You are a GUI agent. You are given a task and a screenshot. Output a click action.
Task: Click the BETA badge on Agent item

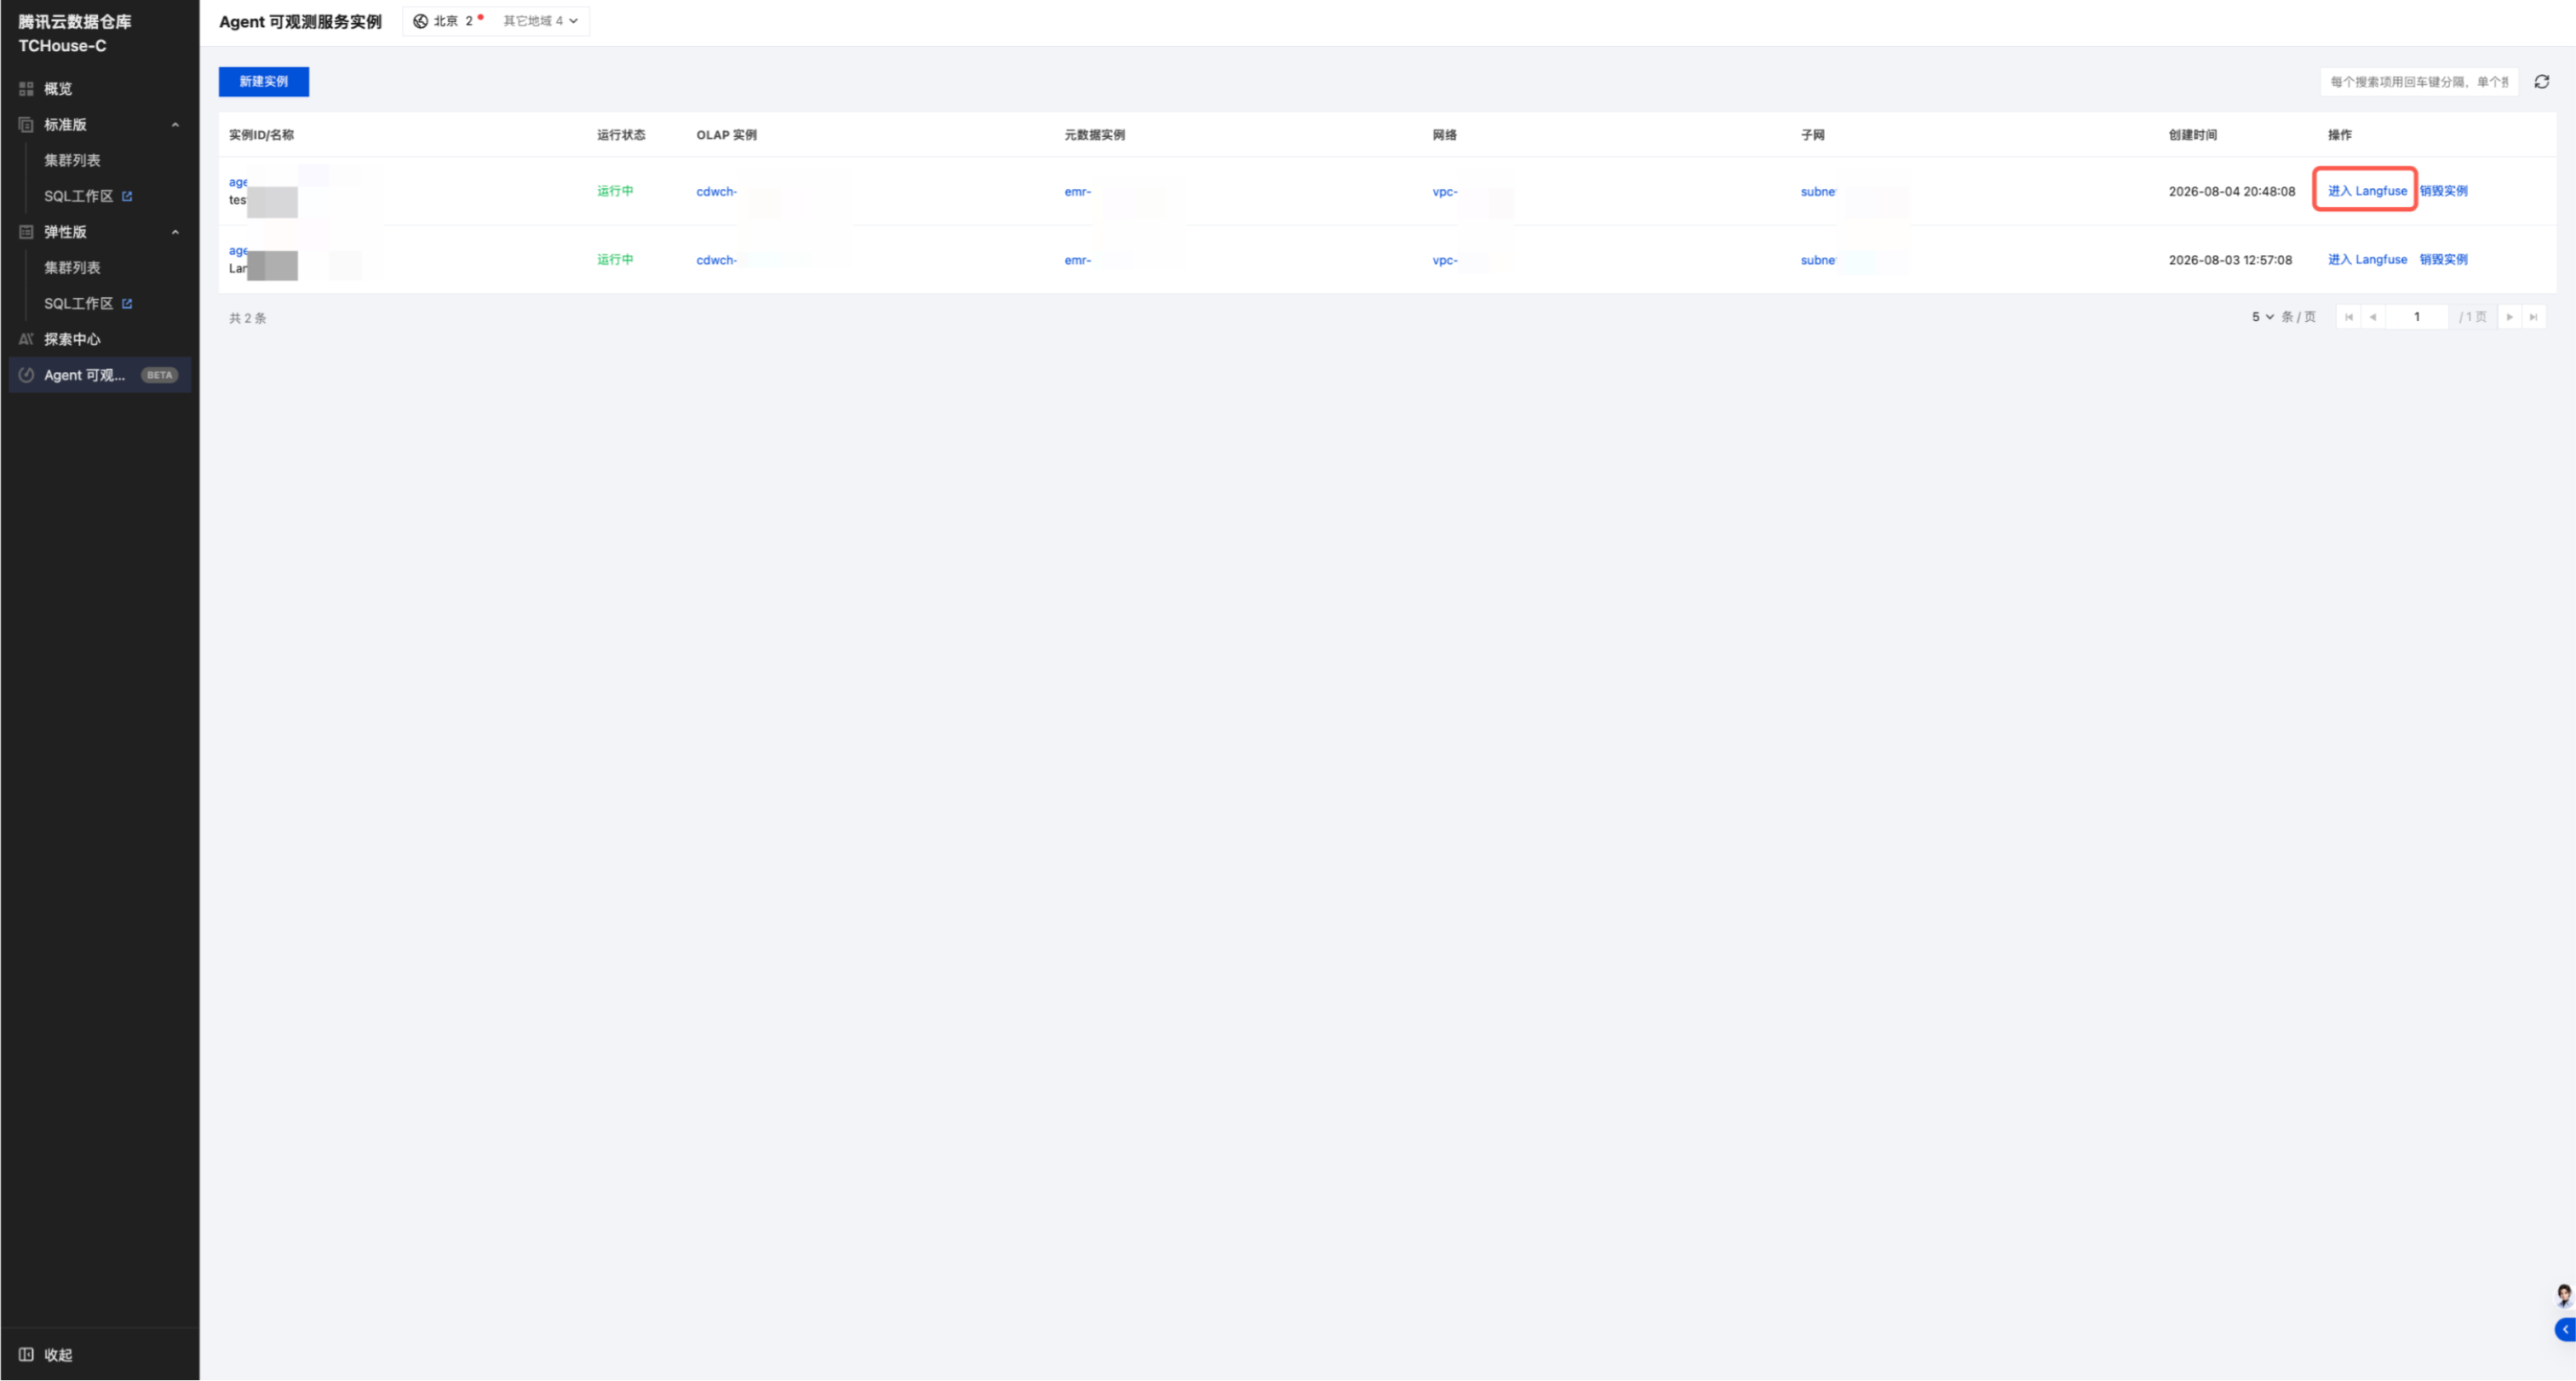click(x=159, y=375)
